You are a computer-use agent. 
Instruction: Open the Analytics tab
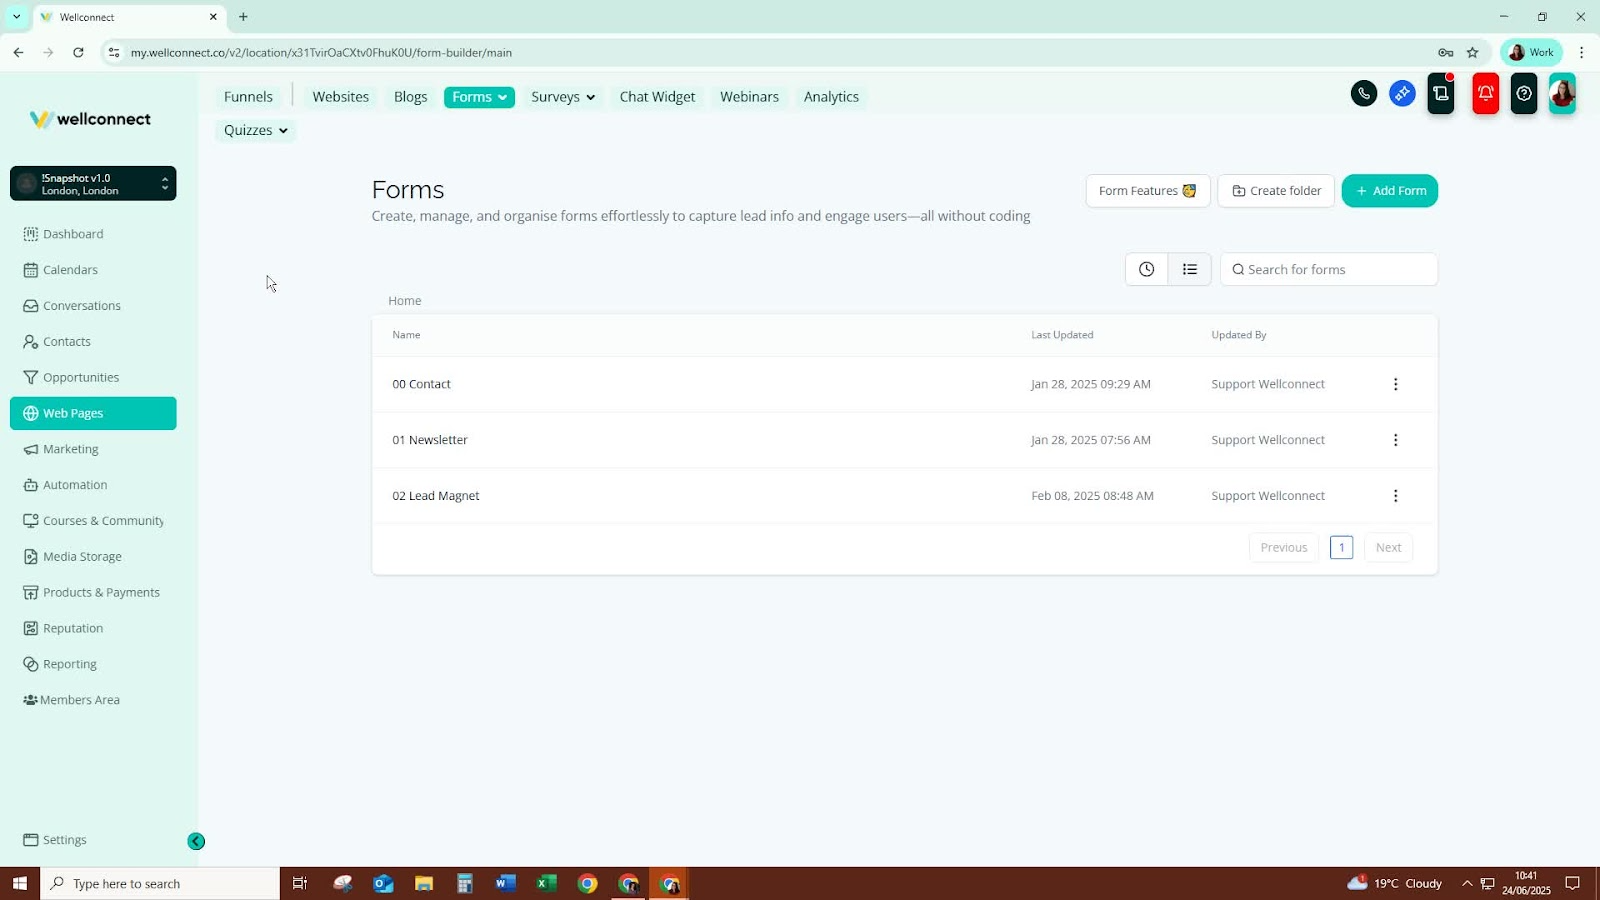click(831, 97)
